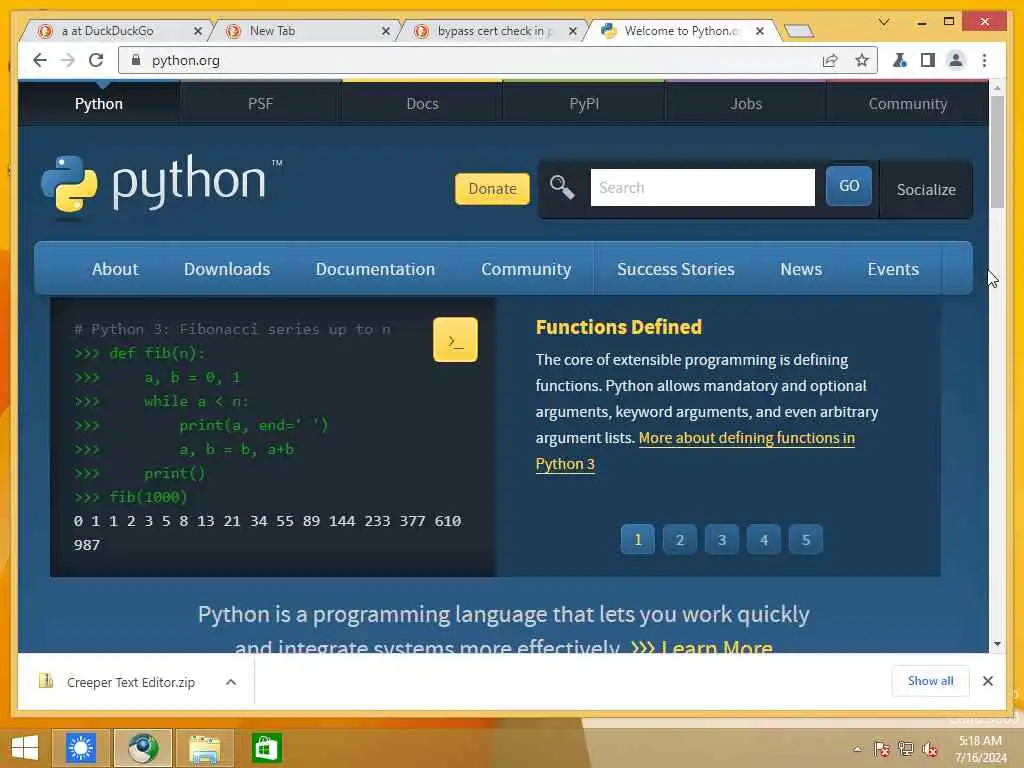Click into the site Search field
The width and height of the screenshot is (1024, 768).
click(703, 187)
